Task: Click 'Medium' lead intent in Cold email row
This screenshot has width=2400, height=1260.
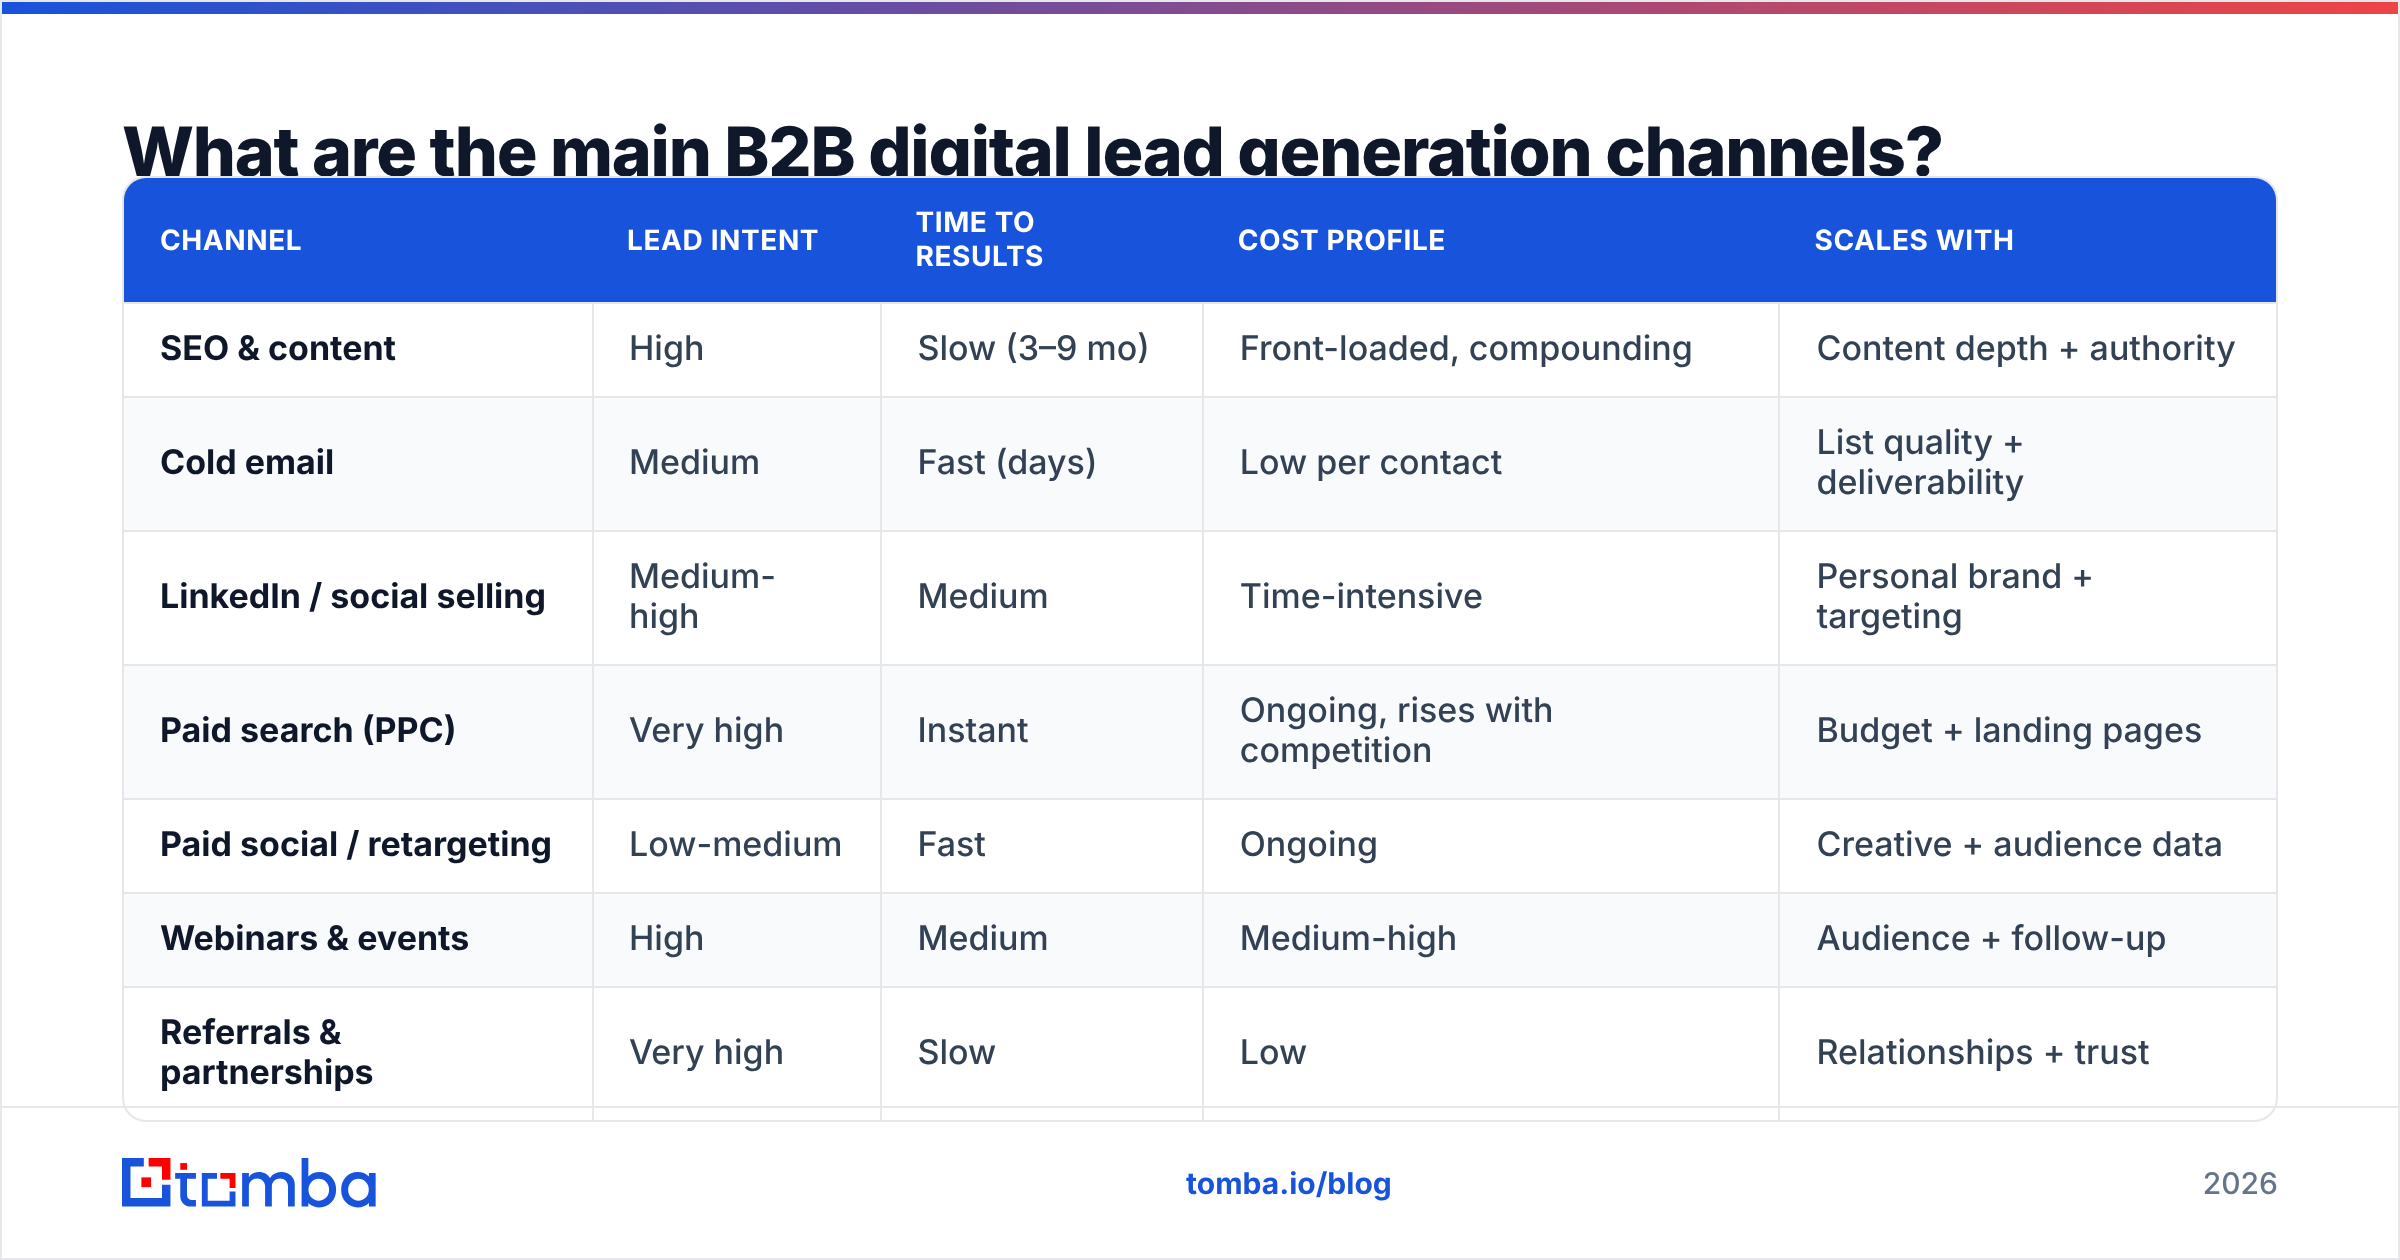Action: tap(694, 462)
